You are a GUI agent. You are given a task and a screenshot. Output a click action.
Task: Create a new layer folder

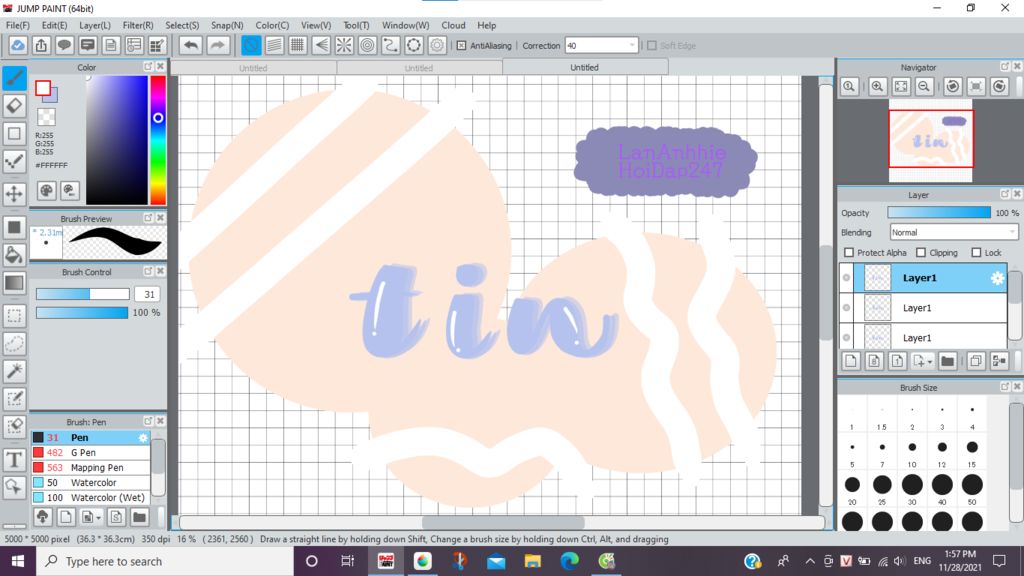coord(948,360)
